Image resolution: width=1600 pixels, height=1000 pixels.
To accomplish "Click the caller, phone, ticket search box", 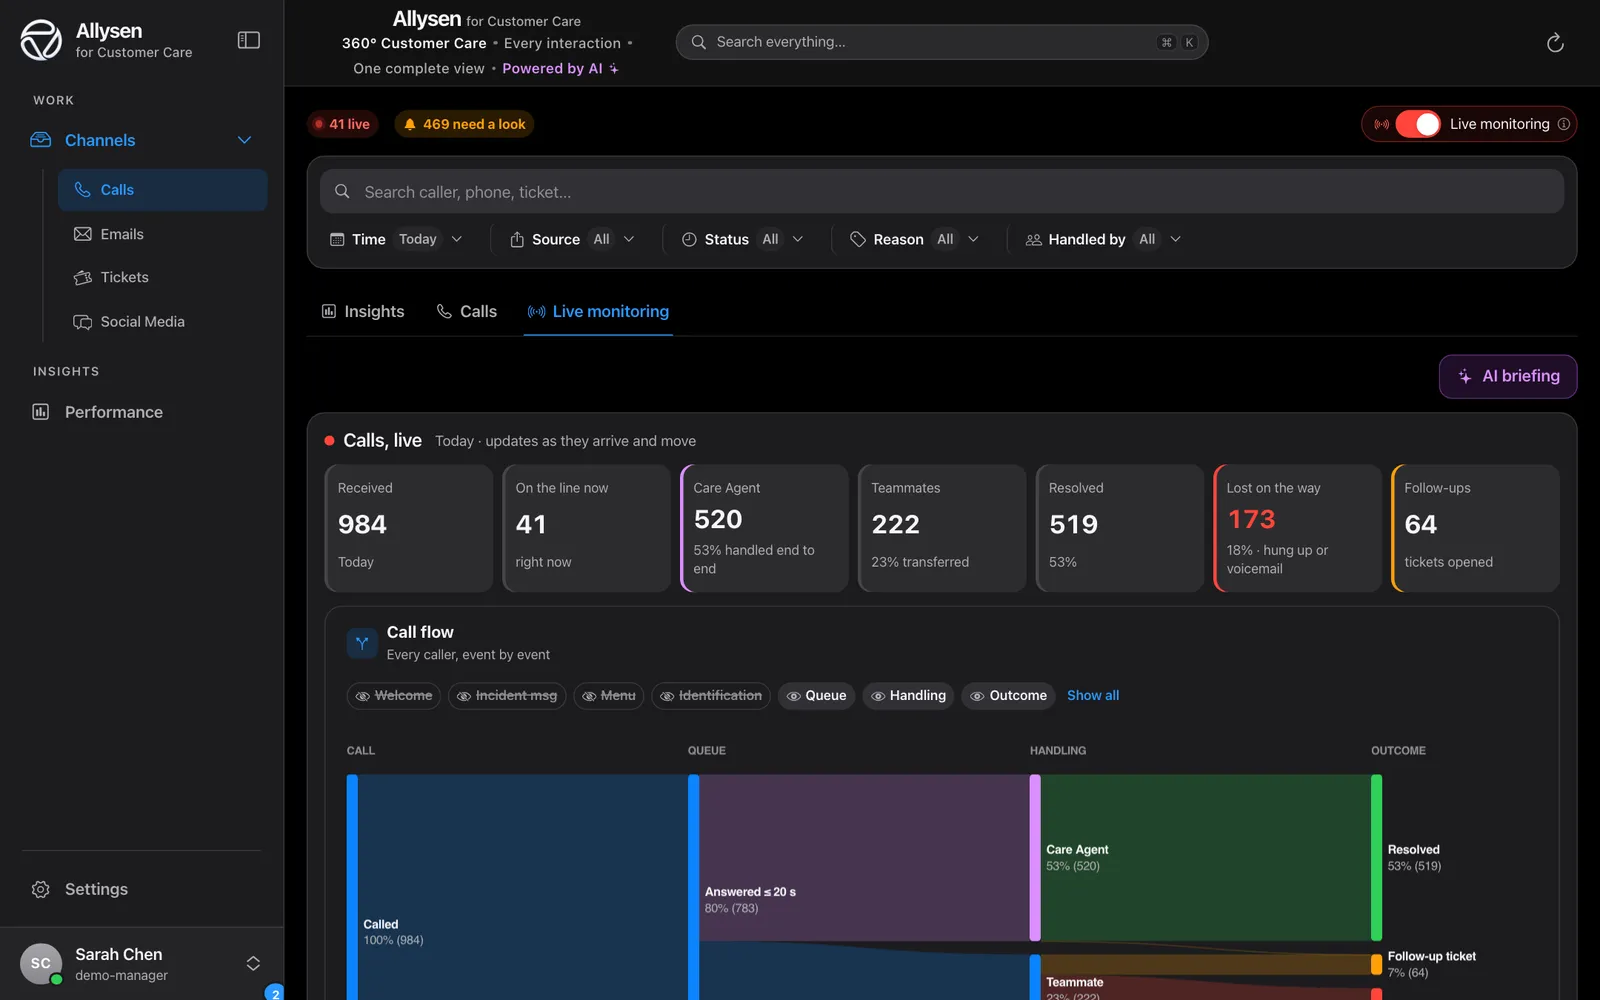I will click(942, 192).
